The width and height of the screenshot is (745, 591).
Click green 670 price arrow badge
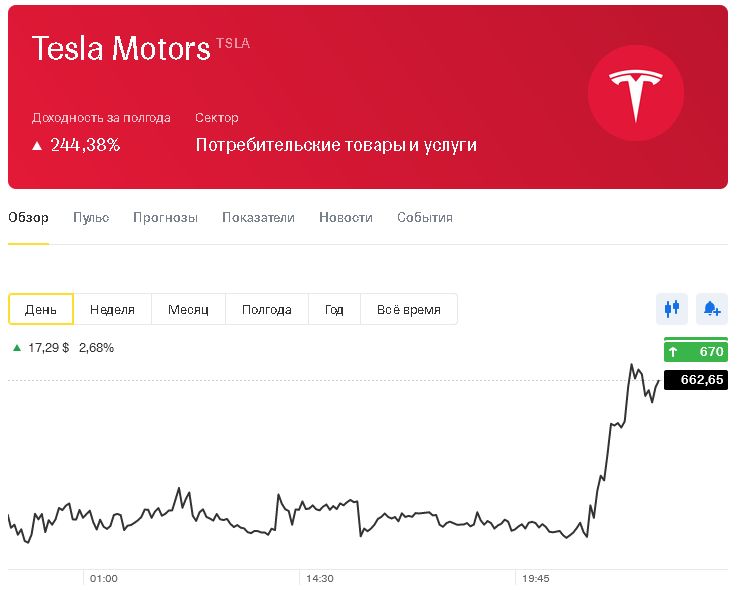point(696,351)
